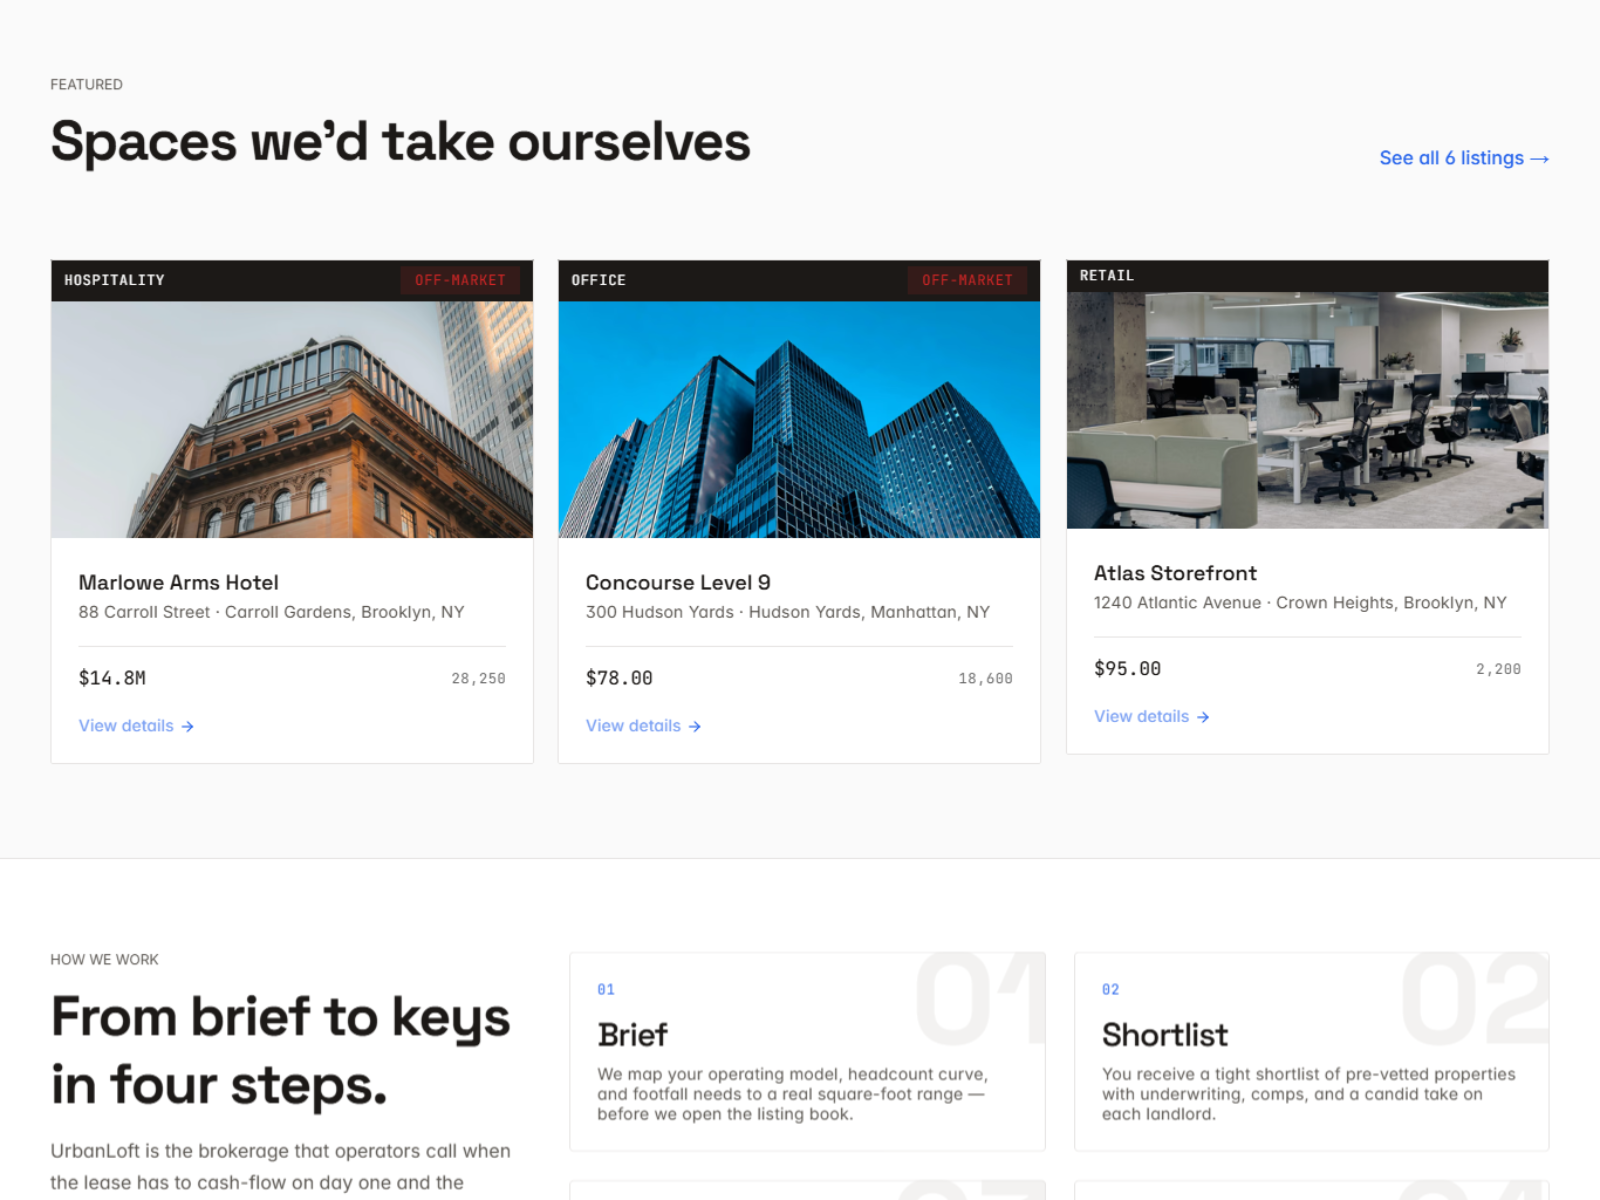Select the Concourse Level 9 title
The width and height of the screenshot is (1600, 1200).
(678, 582)
